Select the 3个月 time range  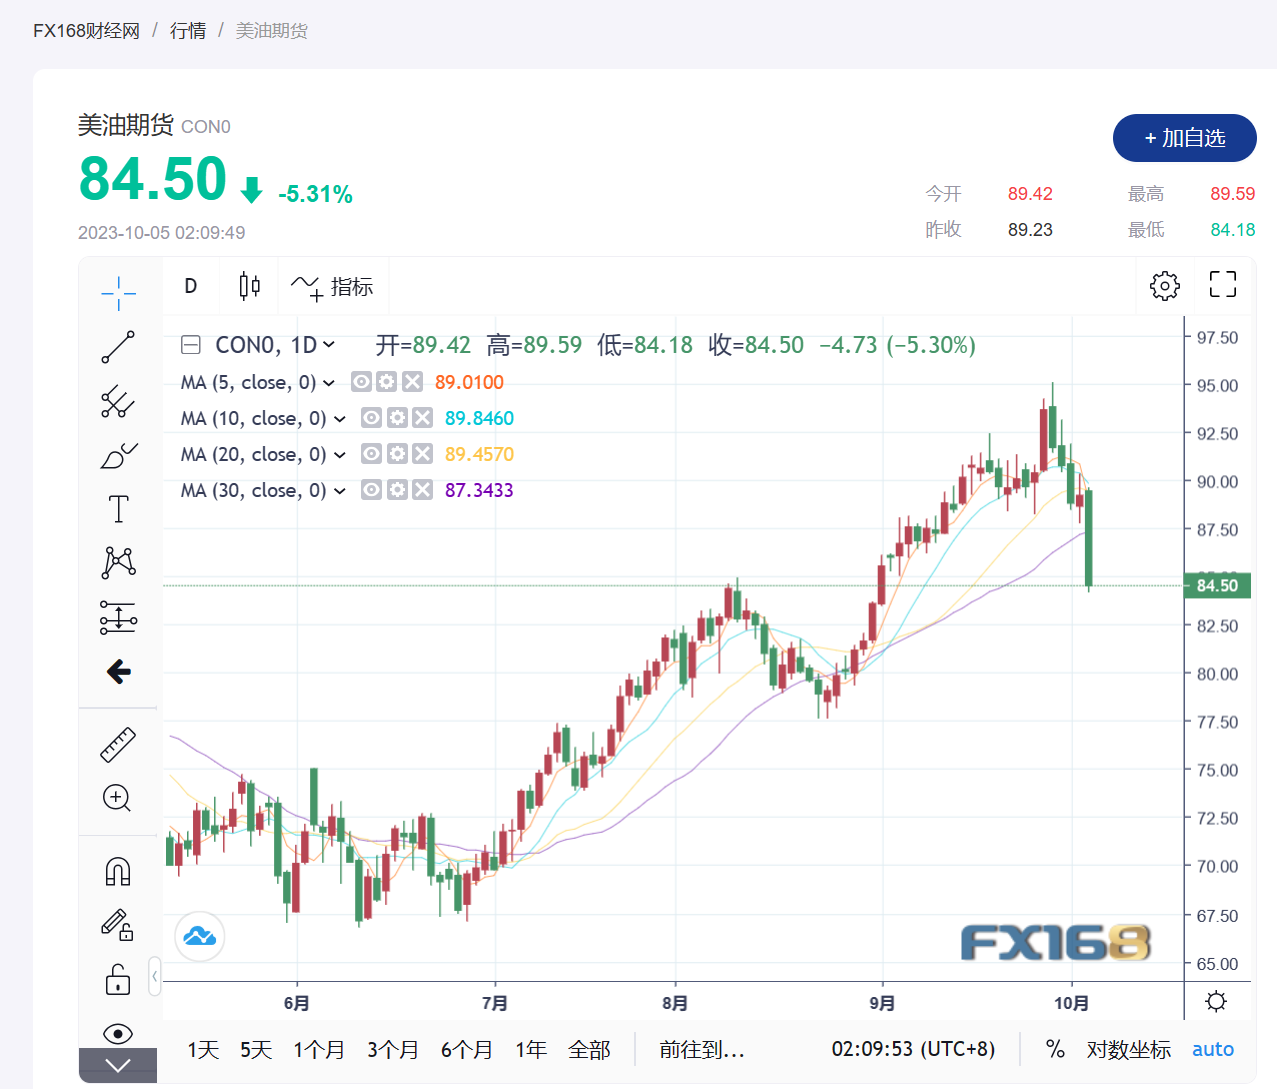tap(392, 1049)
